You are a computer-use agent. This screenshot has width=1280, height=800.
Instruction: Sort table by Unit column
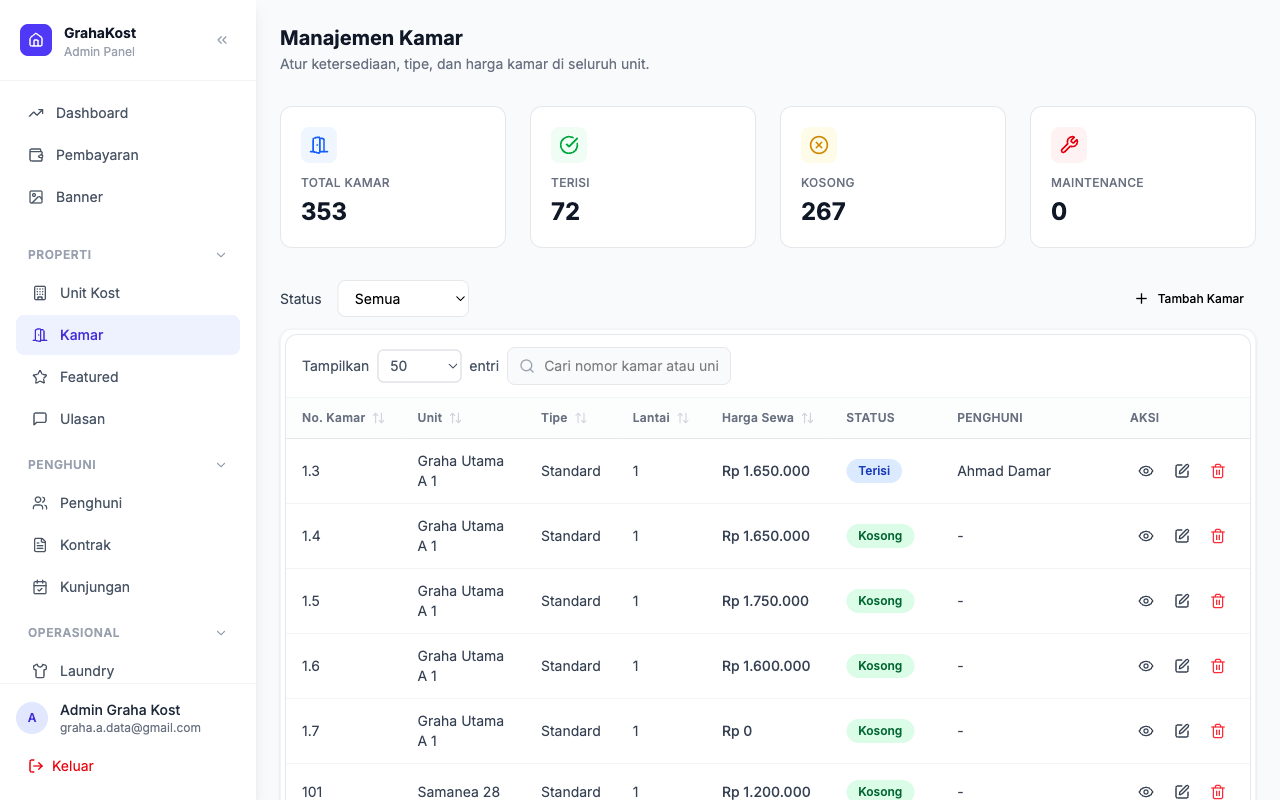[x=439, y=418]
